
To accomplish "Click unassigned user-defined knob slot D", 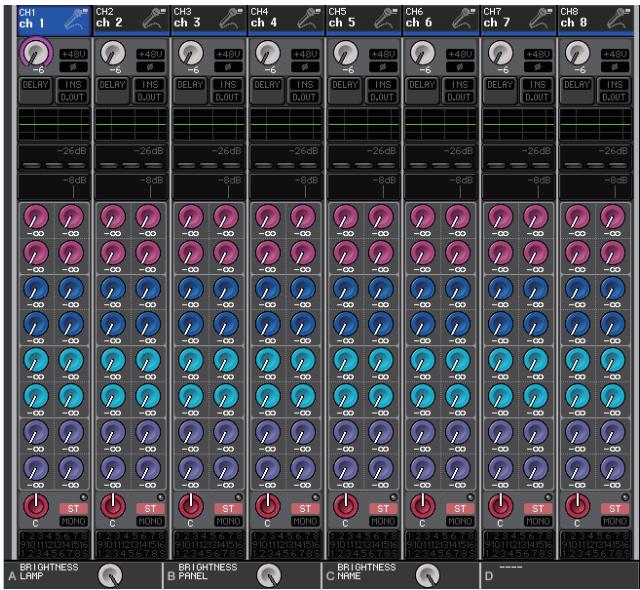I will (559, 575).
